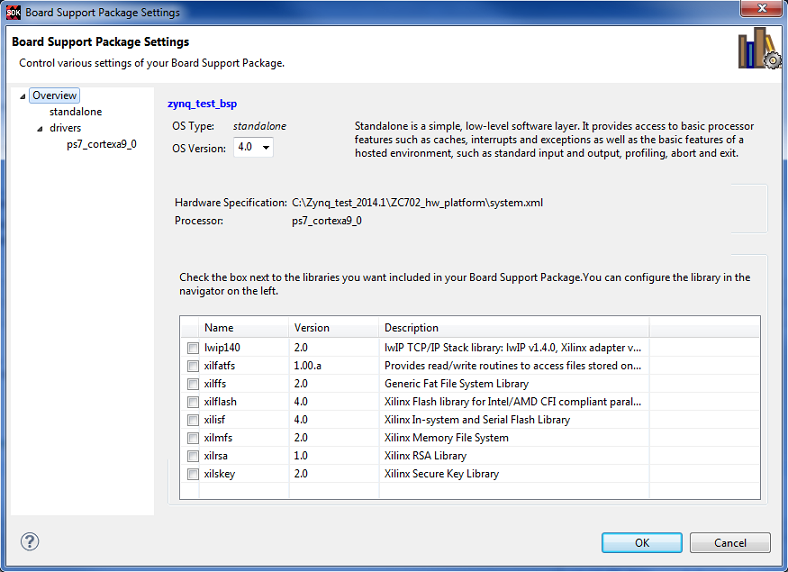Toggle the xilmfs library checkbox
Image resolution: width=788 pixels, height=572 pixels.
tap(192, 438)
